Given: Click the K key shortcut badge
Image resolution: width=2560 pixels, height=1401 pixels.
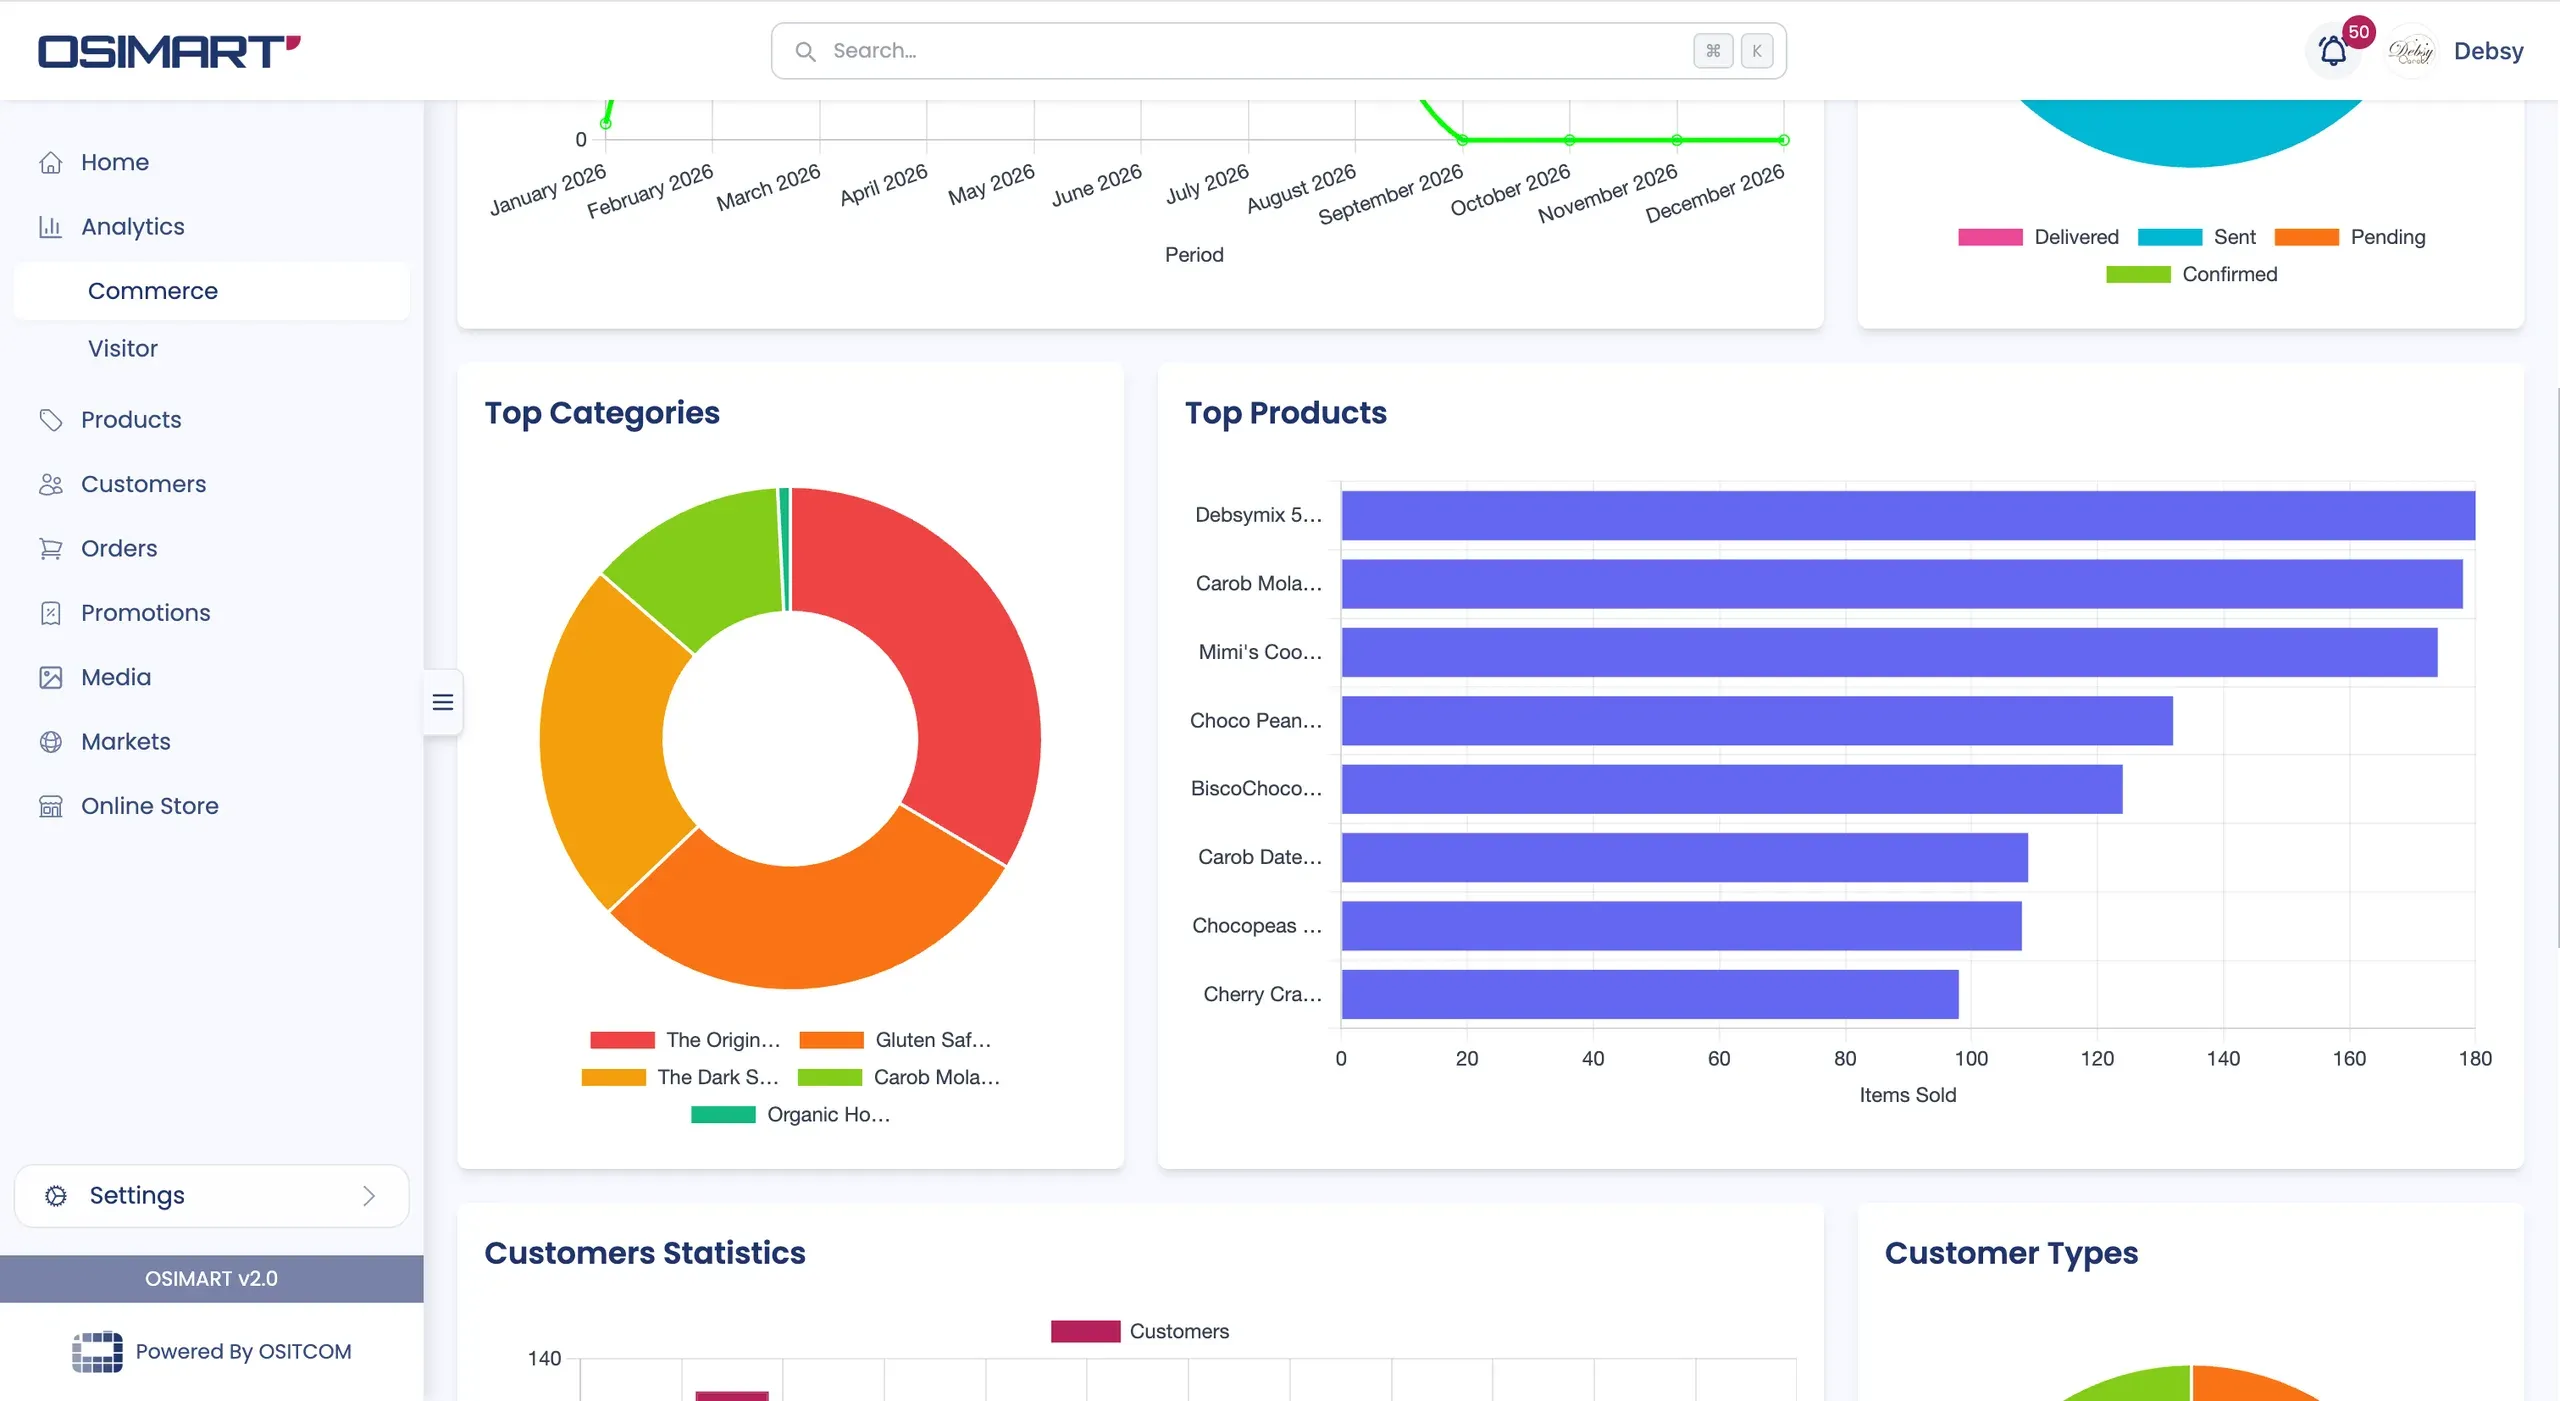Looking at the screenshot, I should [x=1757, y=51].
